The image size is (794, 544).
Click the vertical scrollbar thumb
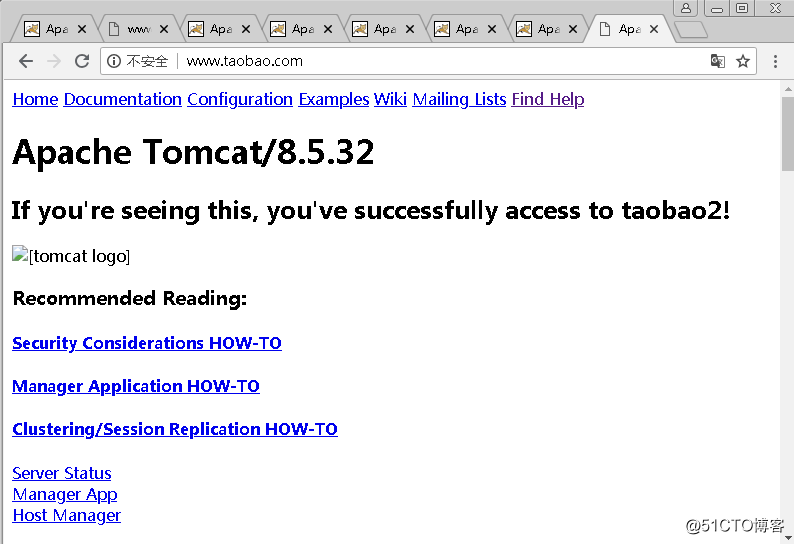(x=788, y=134)
